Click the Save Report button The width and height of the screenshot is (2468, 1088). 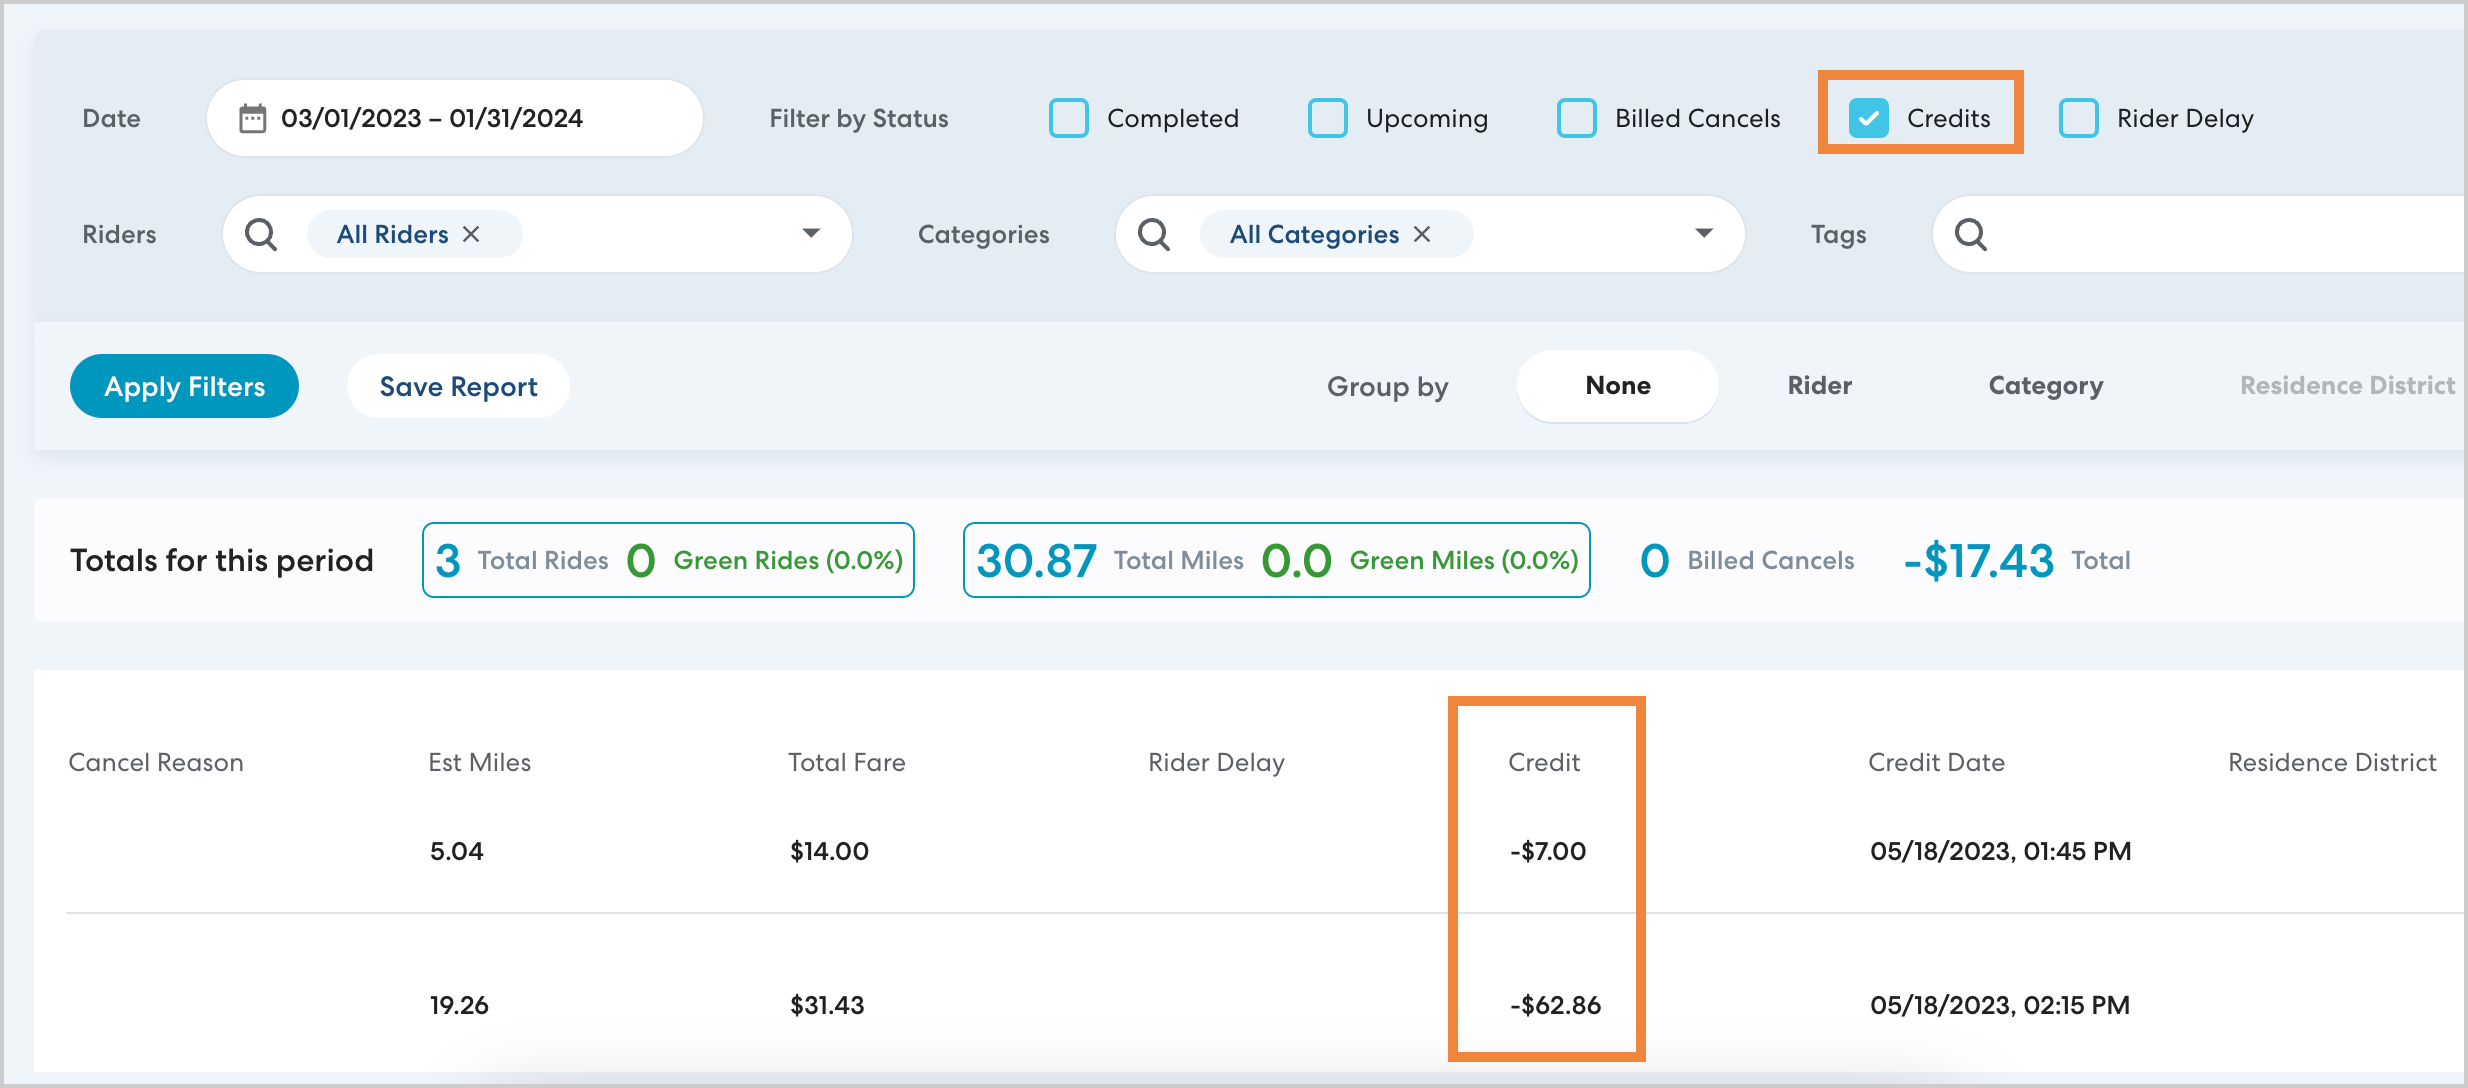(458, 386)
